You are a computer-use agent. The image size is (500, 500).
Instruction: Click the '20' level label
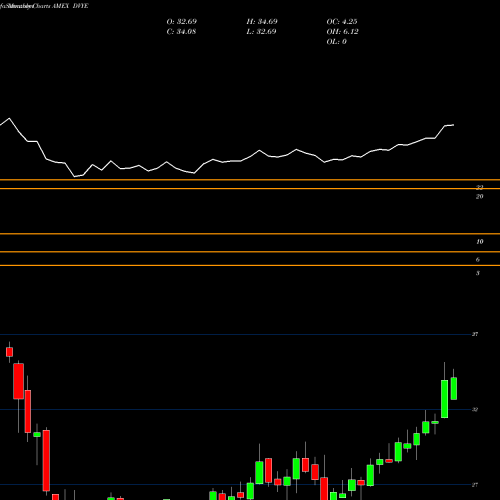479,197
